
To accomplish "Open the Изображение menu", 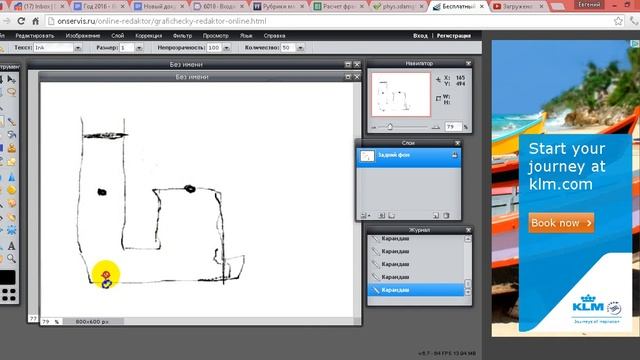I will (x=83, y=36).
